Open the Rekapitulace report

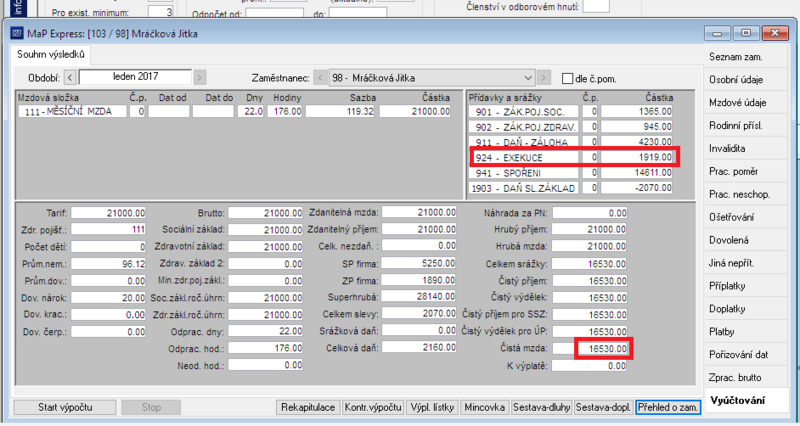[x=308, y=407]
